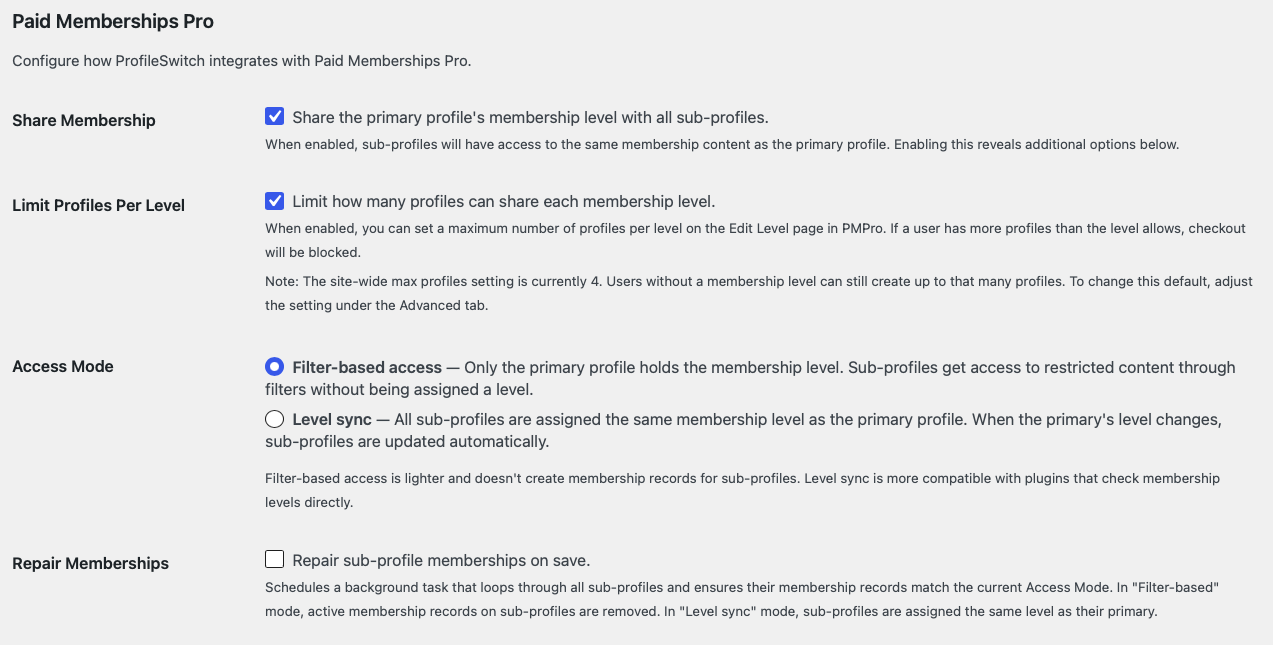Image resolution: width=1273 pixels, height=645 pixels.
Task: Disable the Limit Profiles Per Level checkbox
Action: 274,200
